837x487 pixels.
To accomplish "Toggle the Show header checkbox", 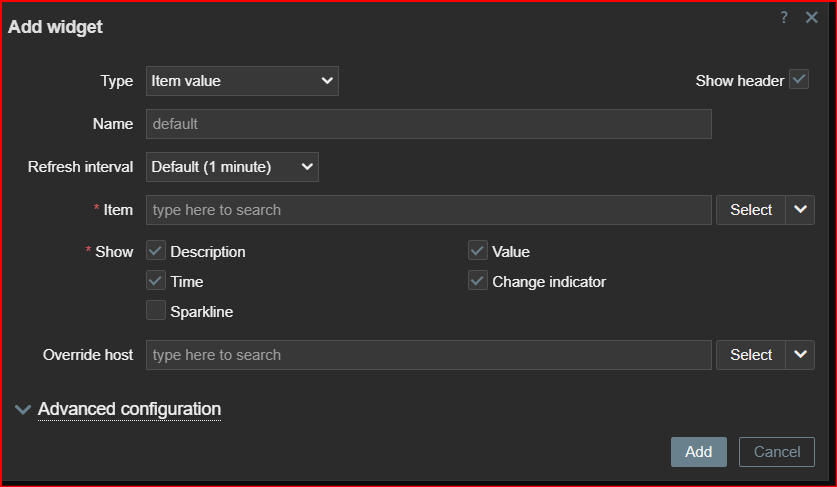I will click(799, 80).
